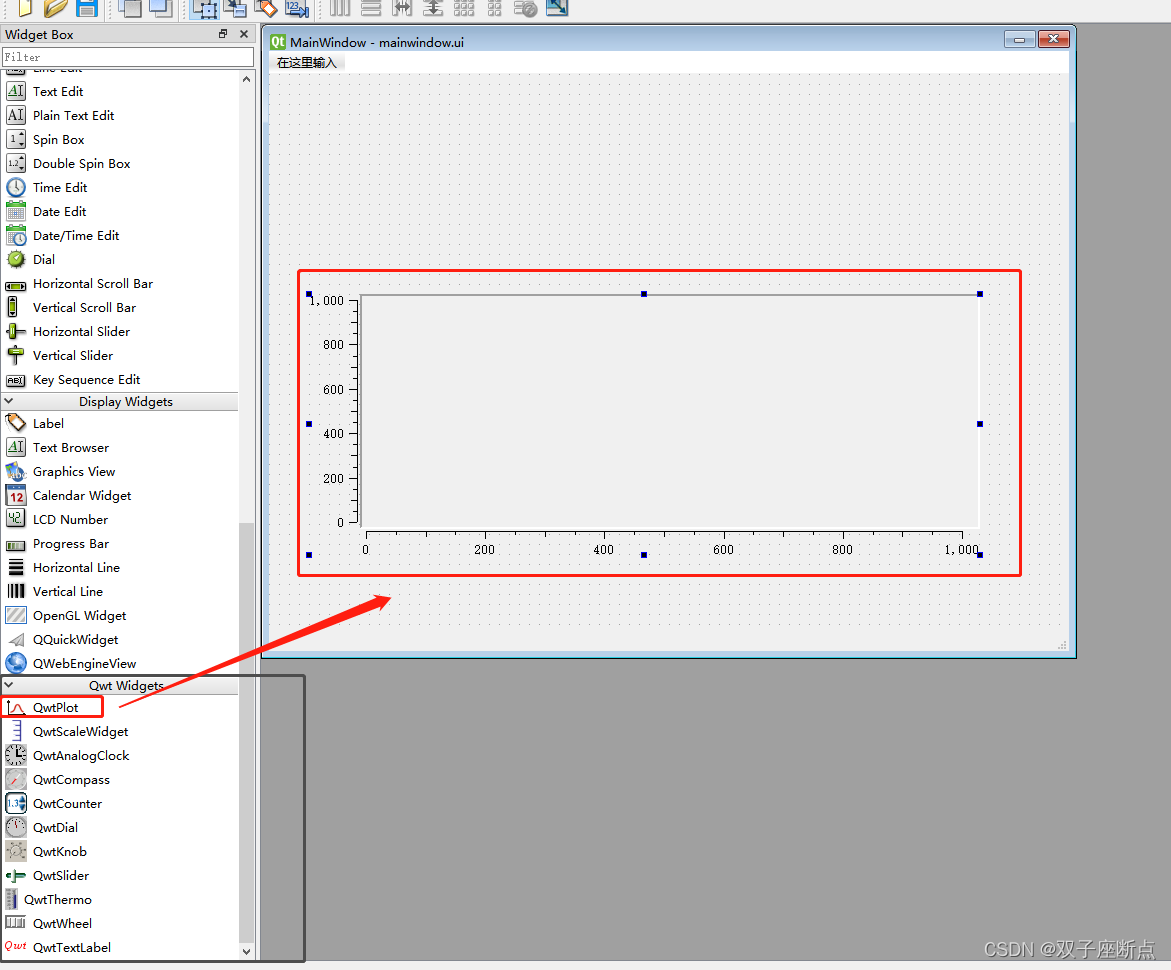Open the 在这里输入 menu placeholder
Image resolution: width=1171 pixels, height=970 pixels.
(x=307, y=63)
